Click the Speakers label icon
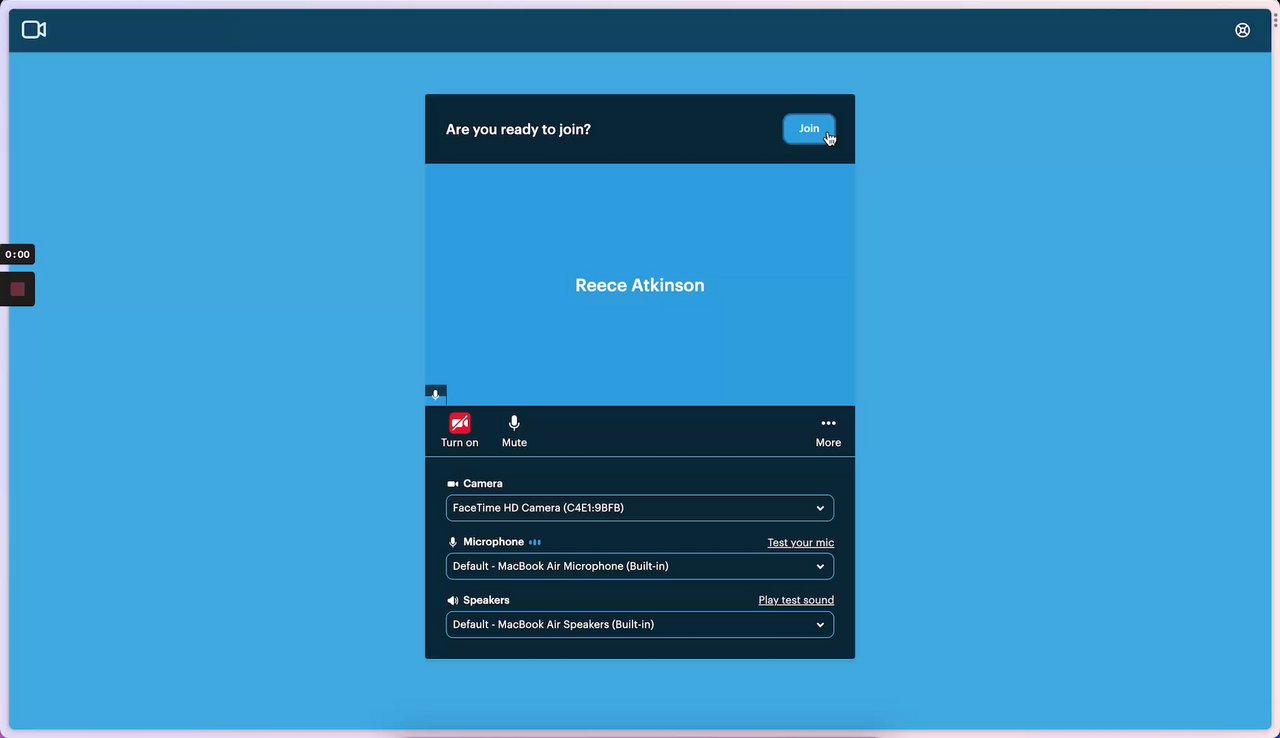The width and height of the screenshot is (1280, 738). tap(452, 601)
